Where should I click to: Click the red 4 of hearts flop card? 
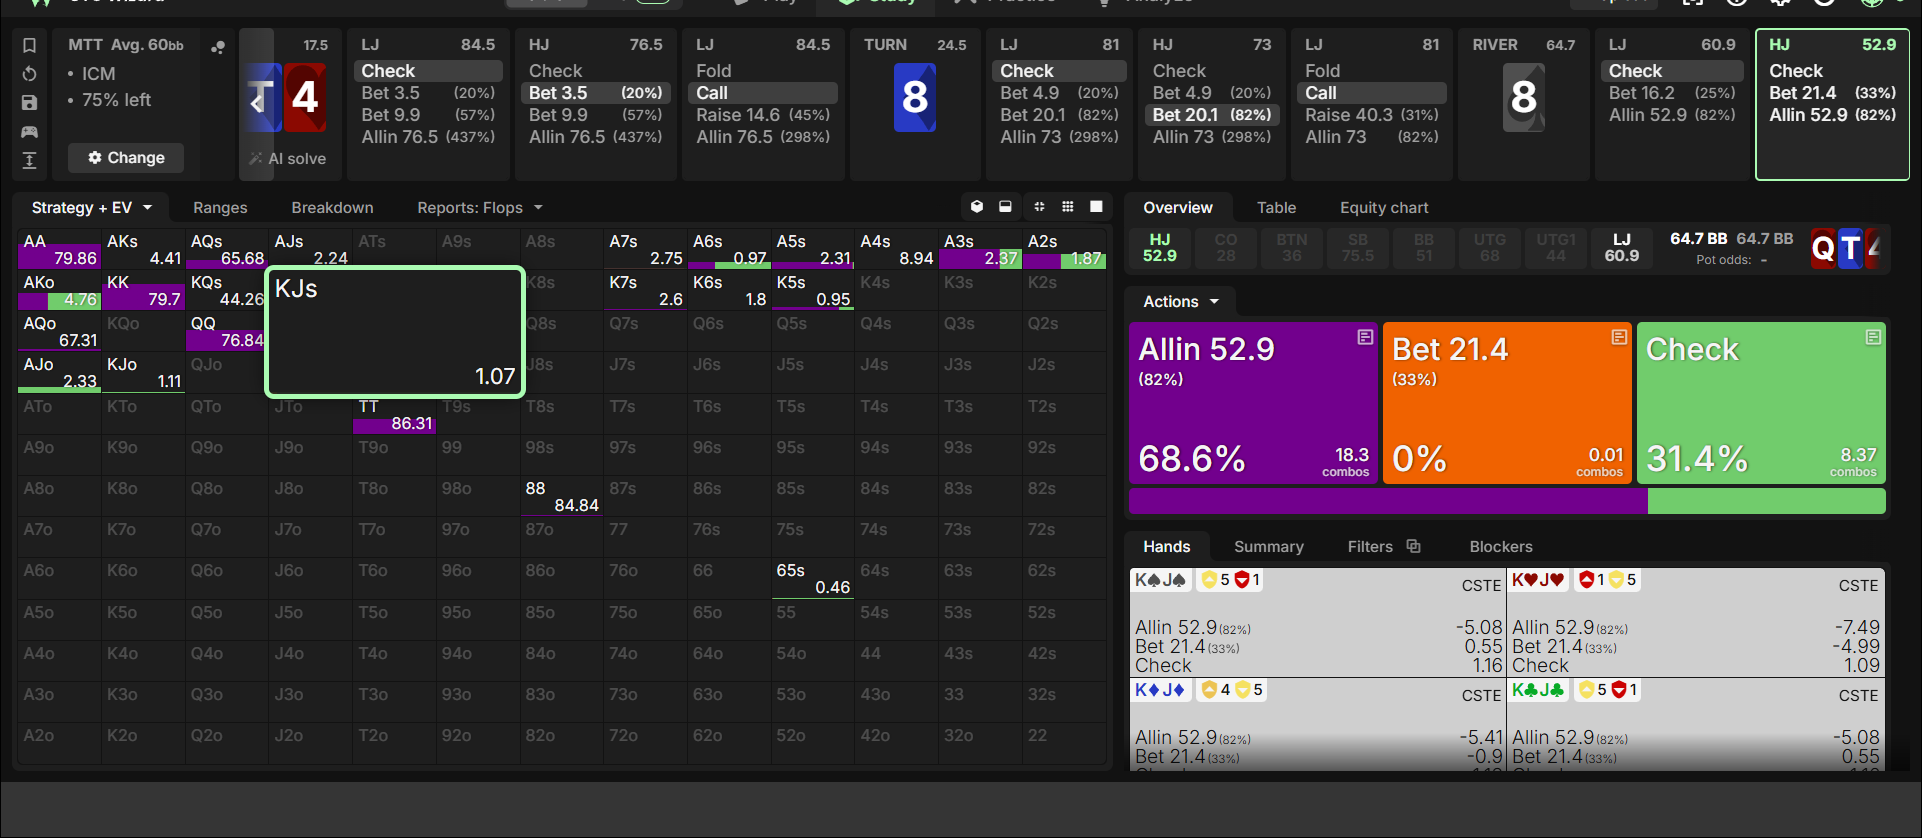pyautogui.click(x=305, y=98)
